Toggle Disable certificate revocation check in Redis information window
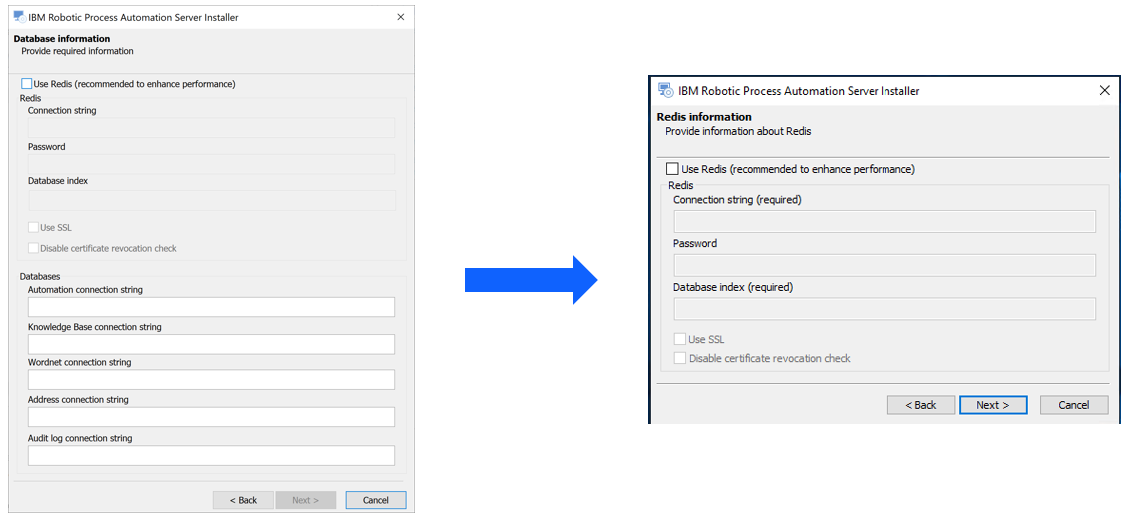This screenshot has width=1126, height=521. tap(679, 358)
